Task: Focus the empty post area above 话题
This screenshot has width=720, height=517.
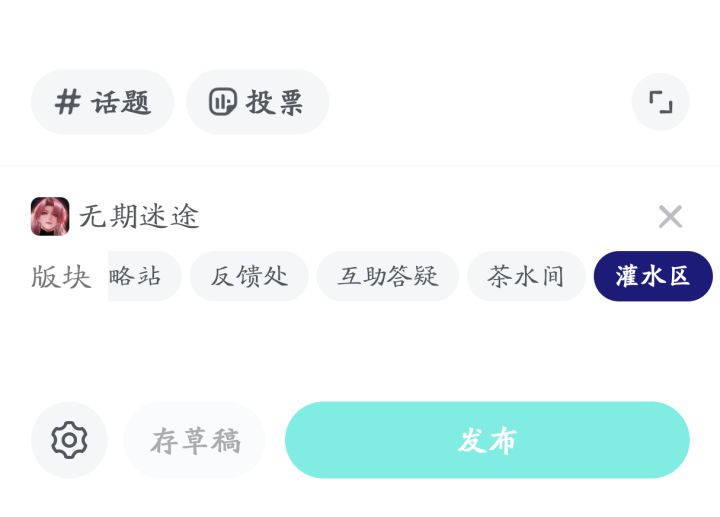Action: click(x=360, y=32)
